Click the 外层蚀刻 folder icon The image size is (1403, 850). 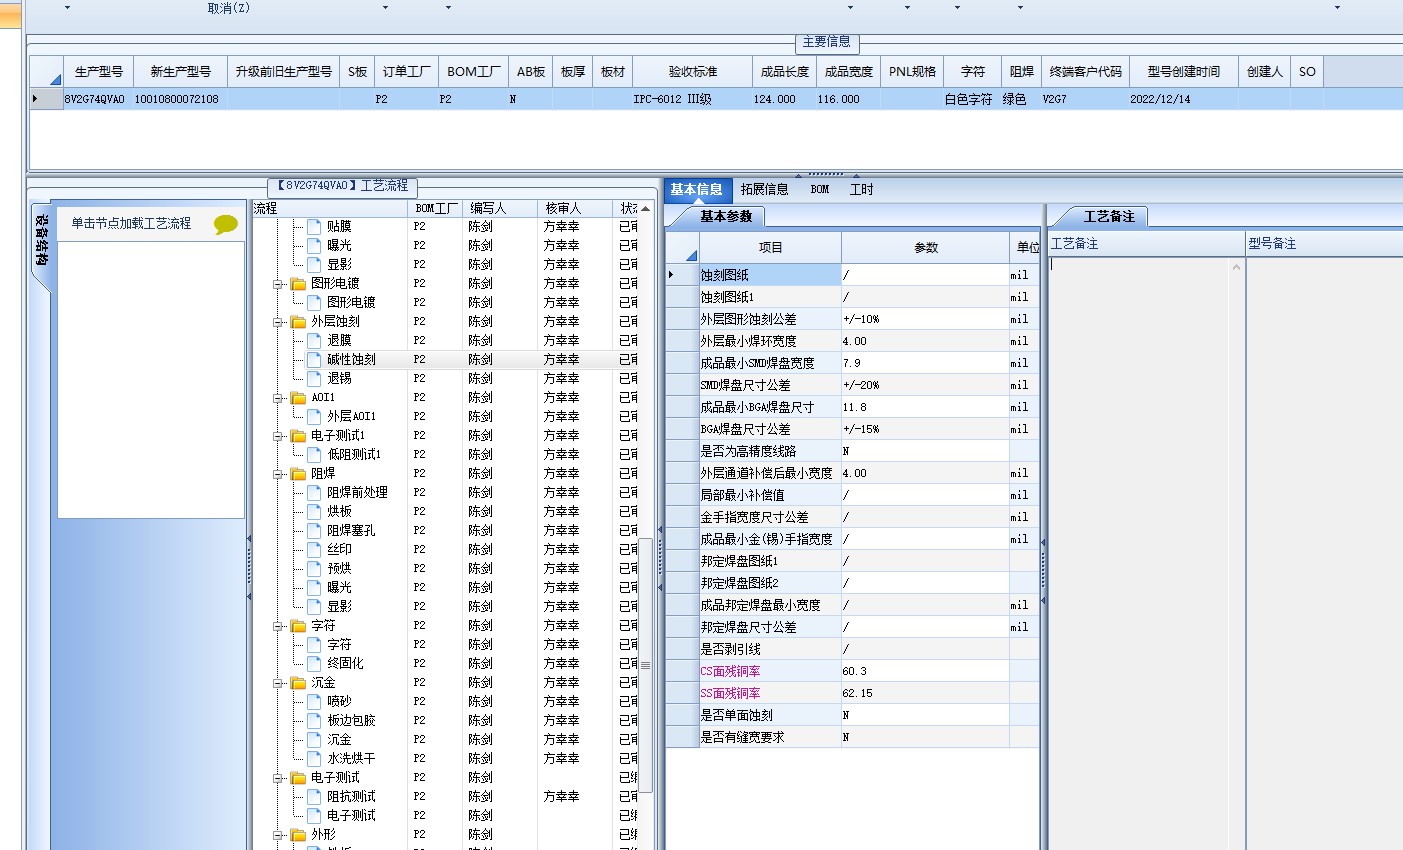pos(298,322)
